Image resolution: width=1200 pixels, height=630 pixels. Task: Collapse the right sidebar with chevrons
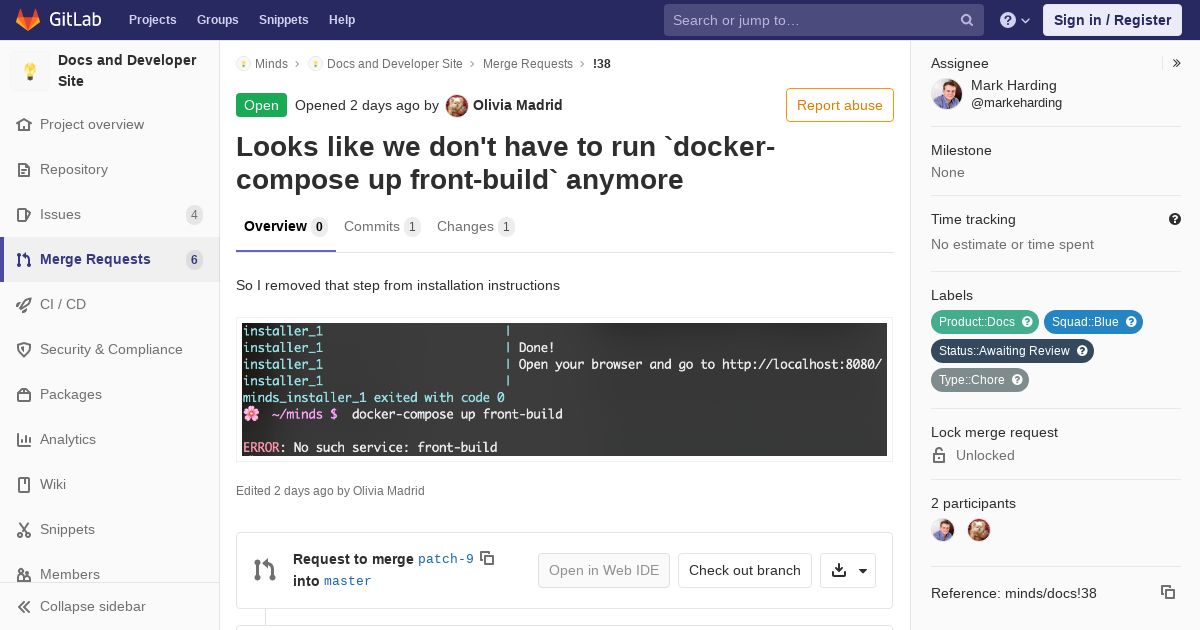point(1176,63)
